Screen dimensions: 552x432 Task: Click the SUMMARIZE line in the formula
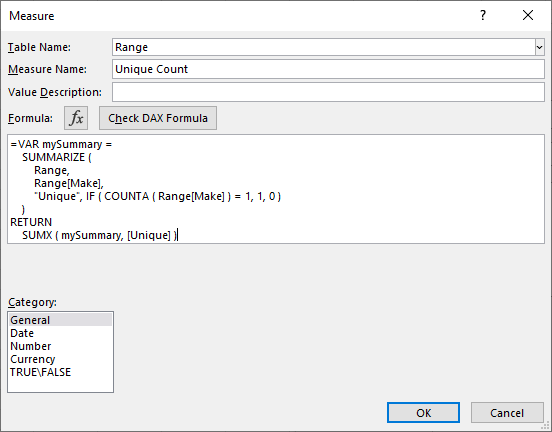[57, 157]
